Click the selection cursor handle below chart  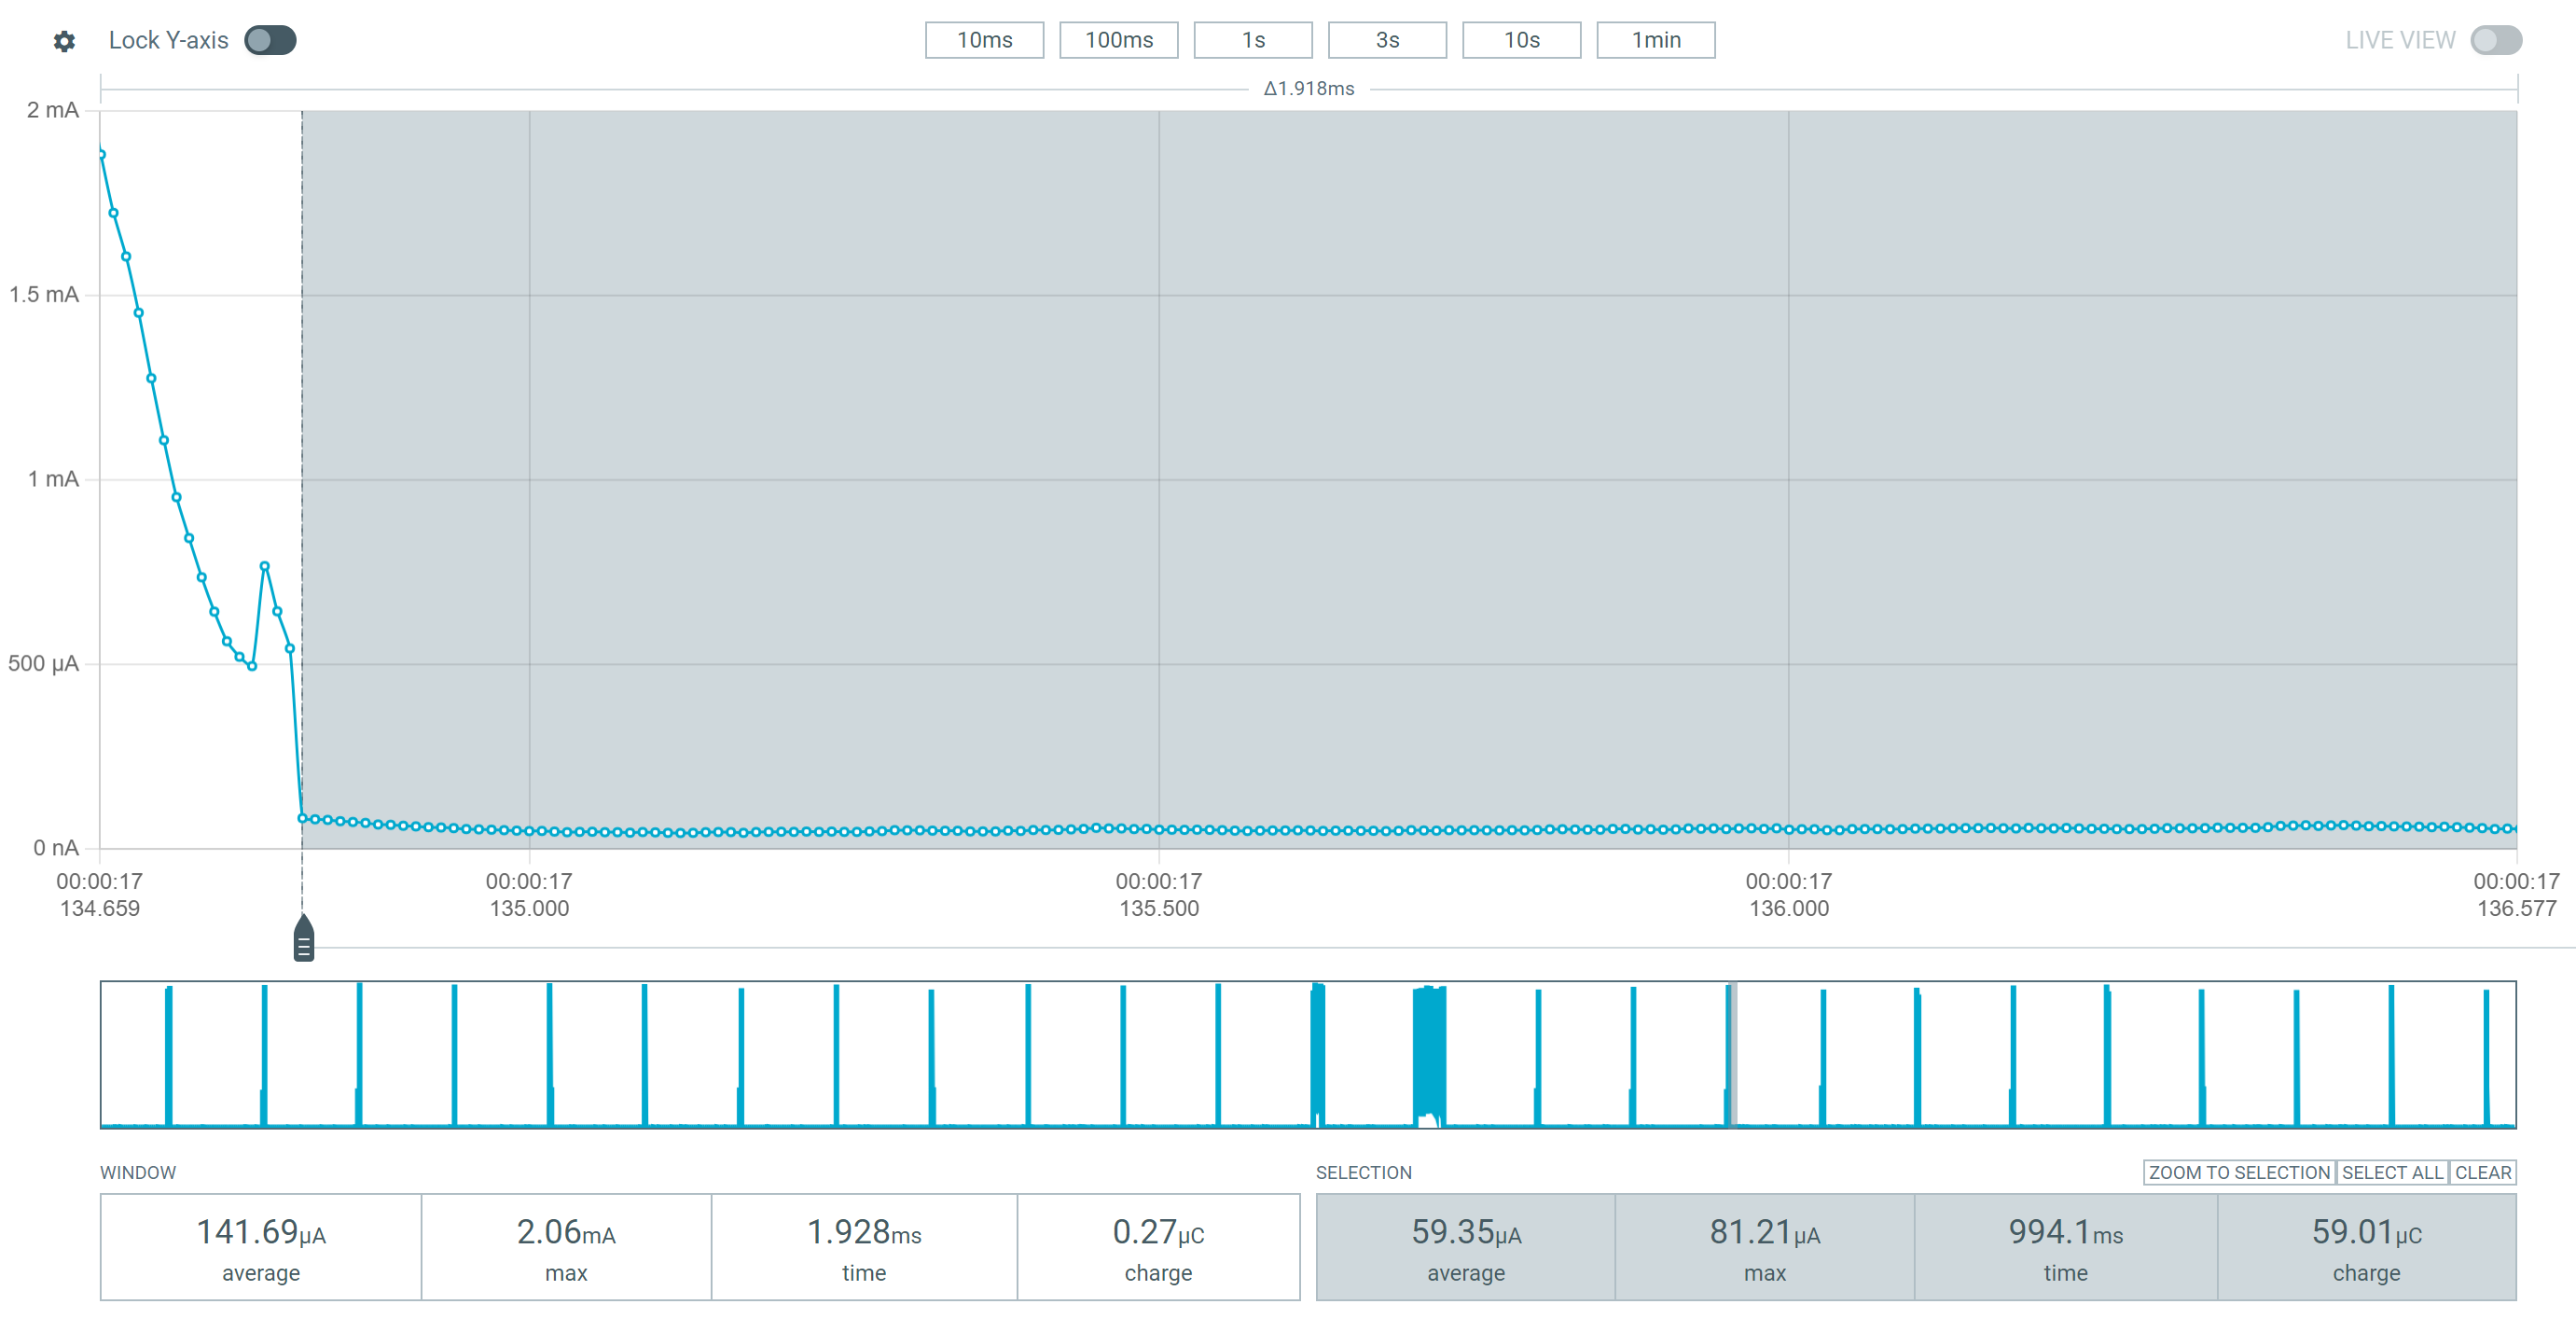tap(304, 938)
